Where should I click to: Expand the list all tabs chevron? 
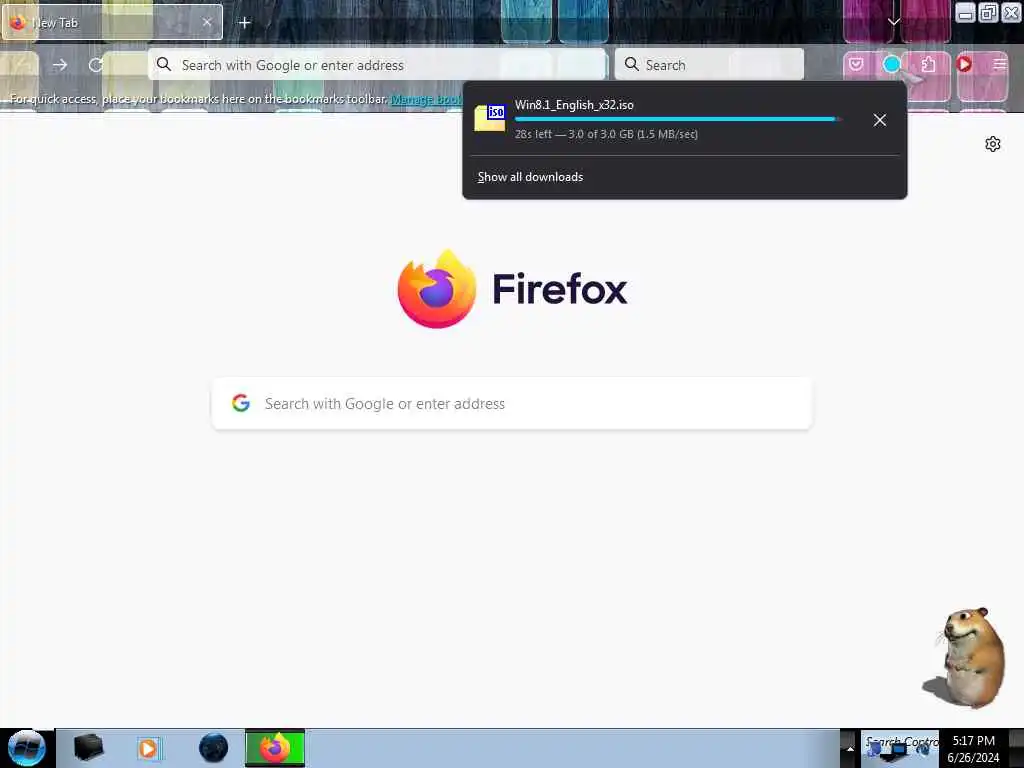[x=893, y=22]
